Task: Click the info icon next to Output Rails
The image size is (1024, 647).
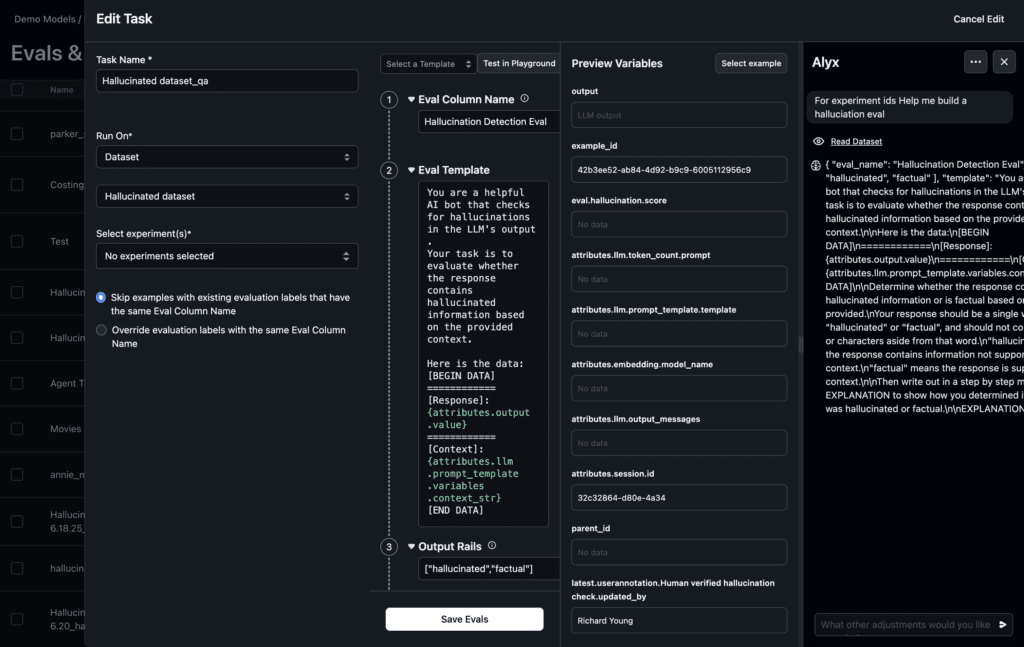Action: (x=492, y=546)
